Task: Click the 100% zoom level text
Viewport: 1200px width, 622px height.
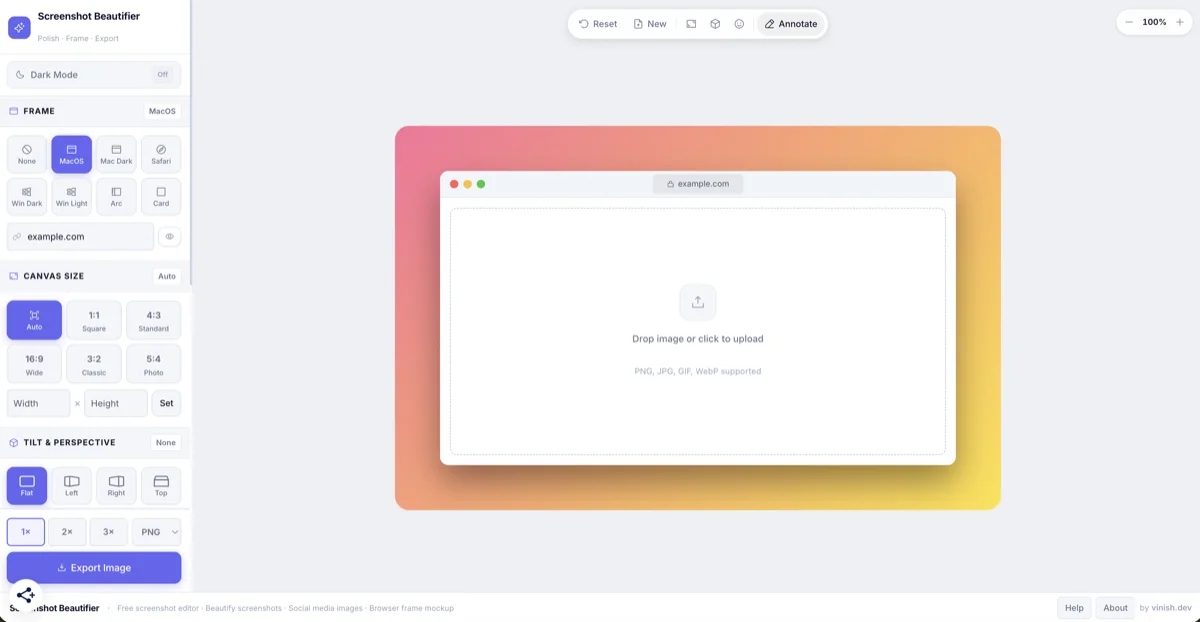Action: tap(1154, 22)
